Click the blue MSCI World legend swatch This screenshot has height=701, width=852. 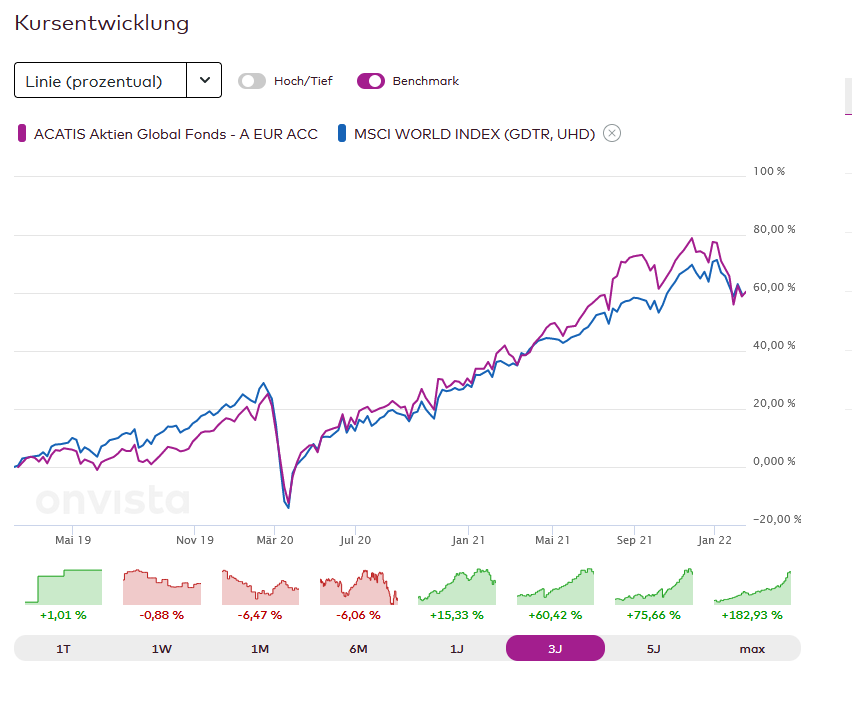342,133
